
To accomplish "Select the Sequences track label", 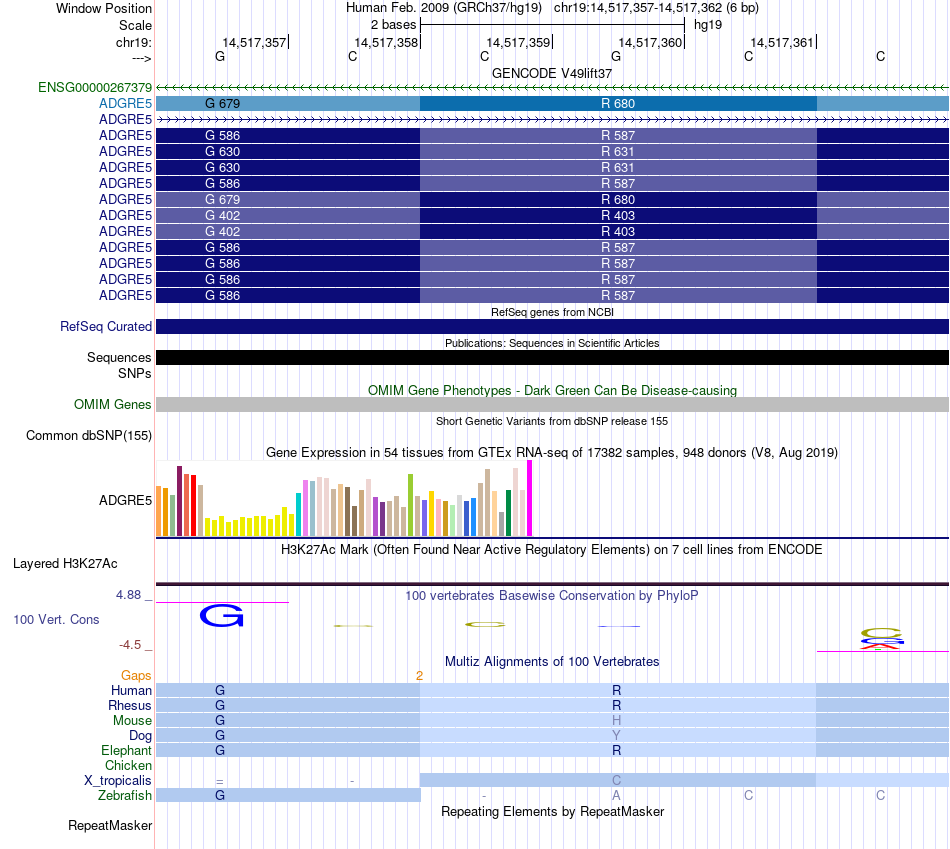I will click(x=119, y=357).
